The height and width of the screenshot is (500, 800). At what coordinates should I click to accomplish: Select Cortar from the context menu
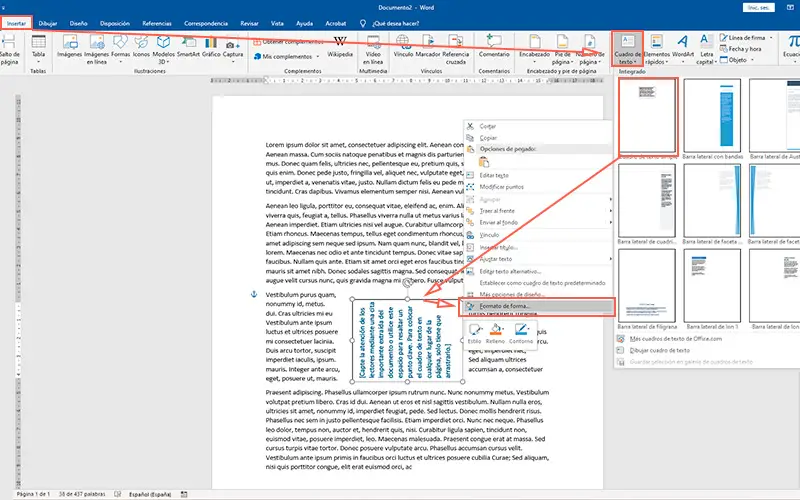point(488,126)
